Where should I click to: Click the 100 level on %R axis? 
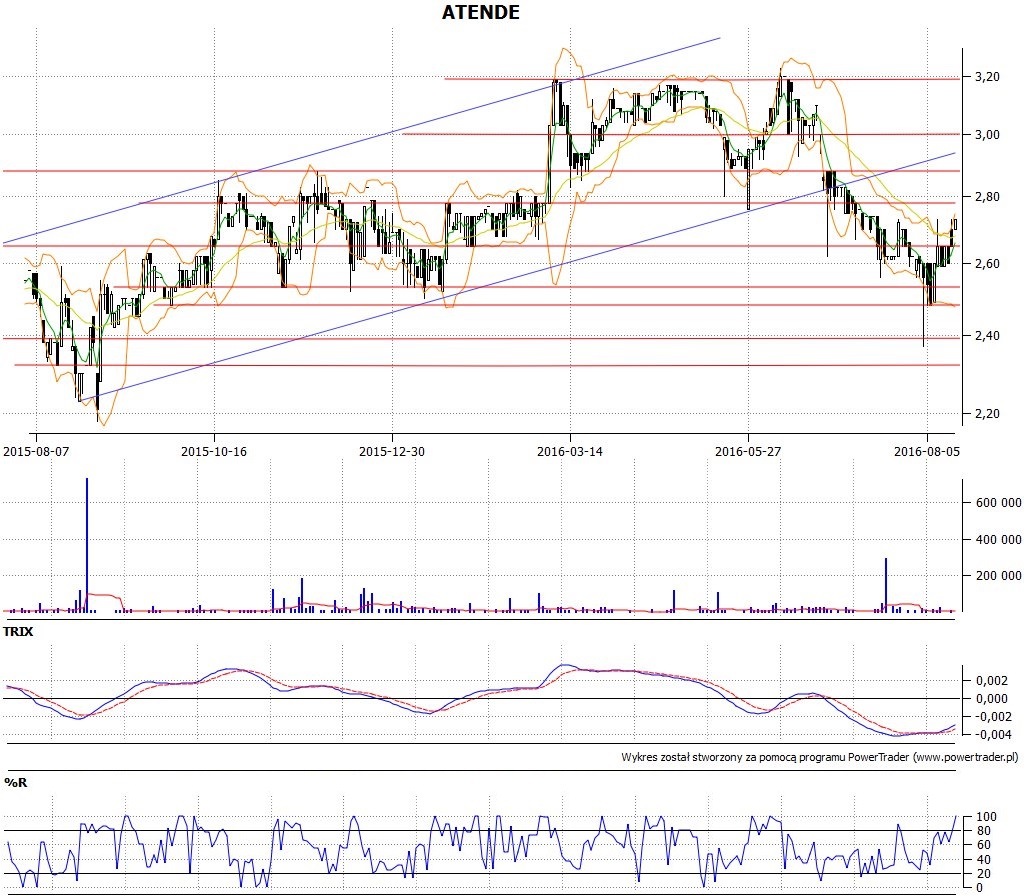[986, 817]
